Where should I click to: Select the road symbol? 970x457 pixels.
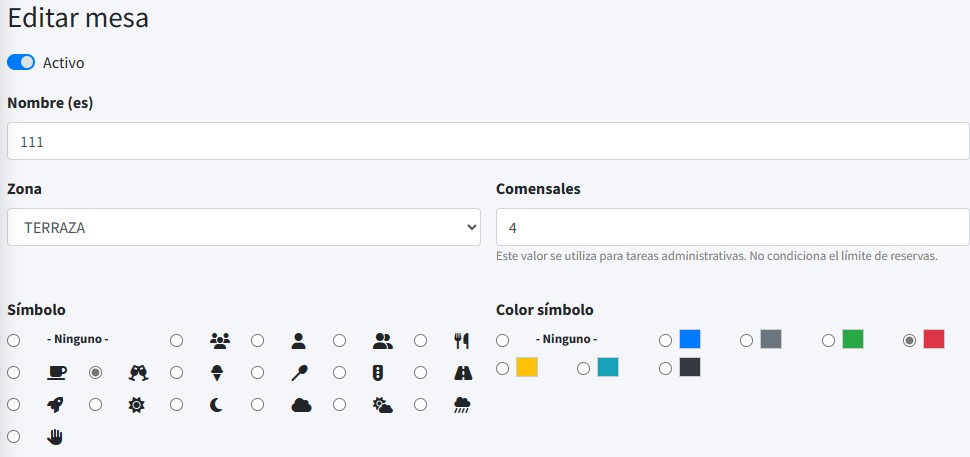point(421,373)
